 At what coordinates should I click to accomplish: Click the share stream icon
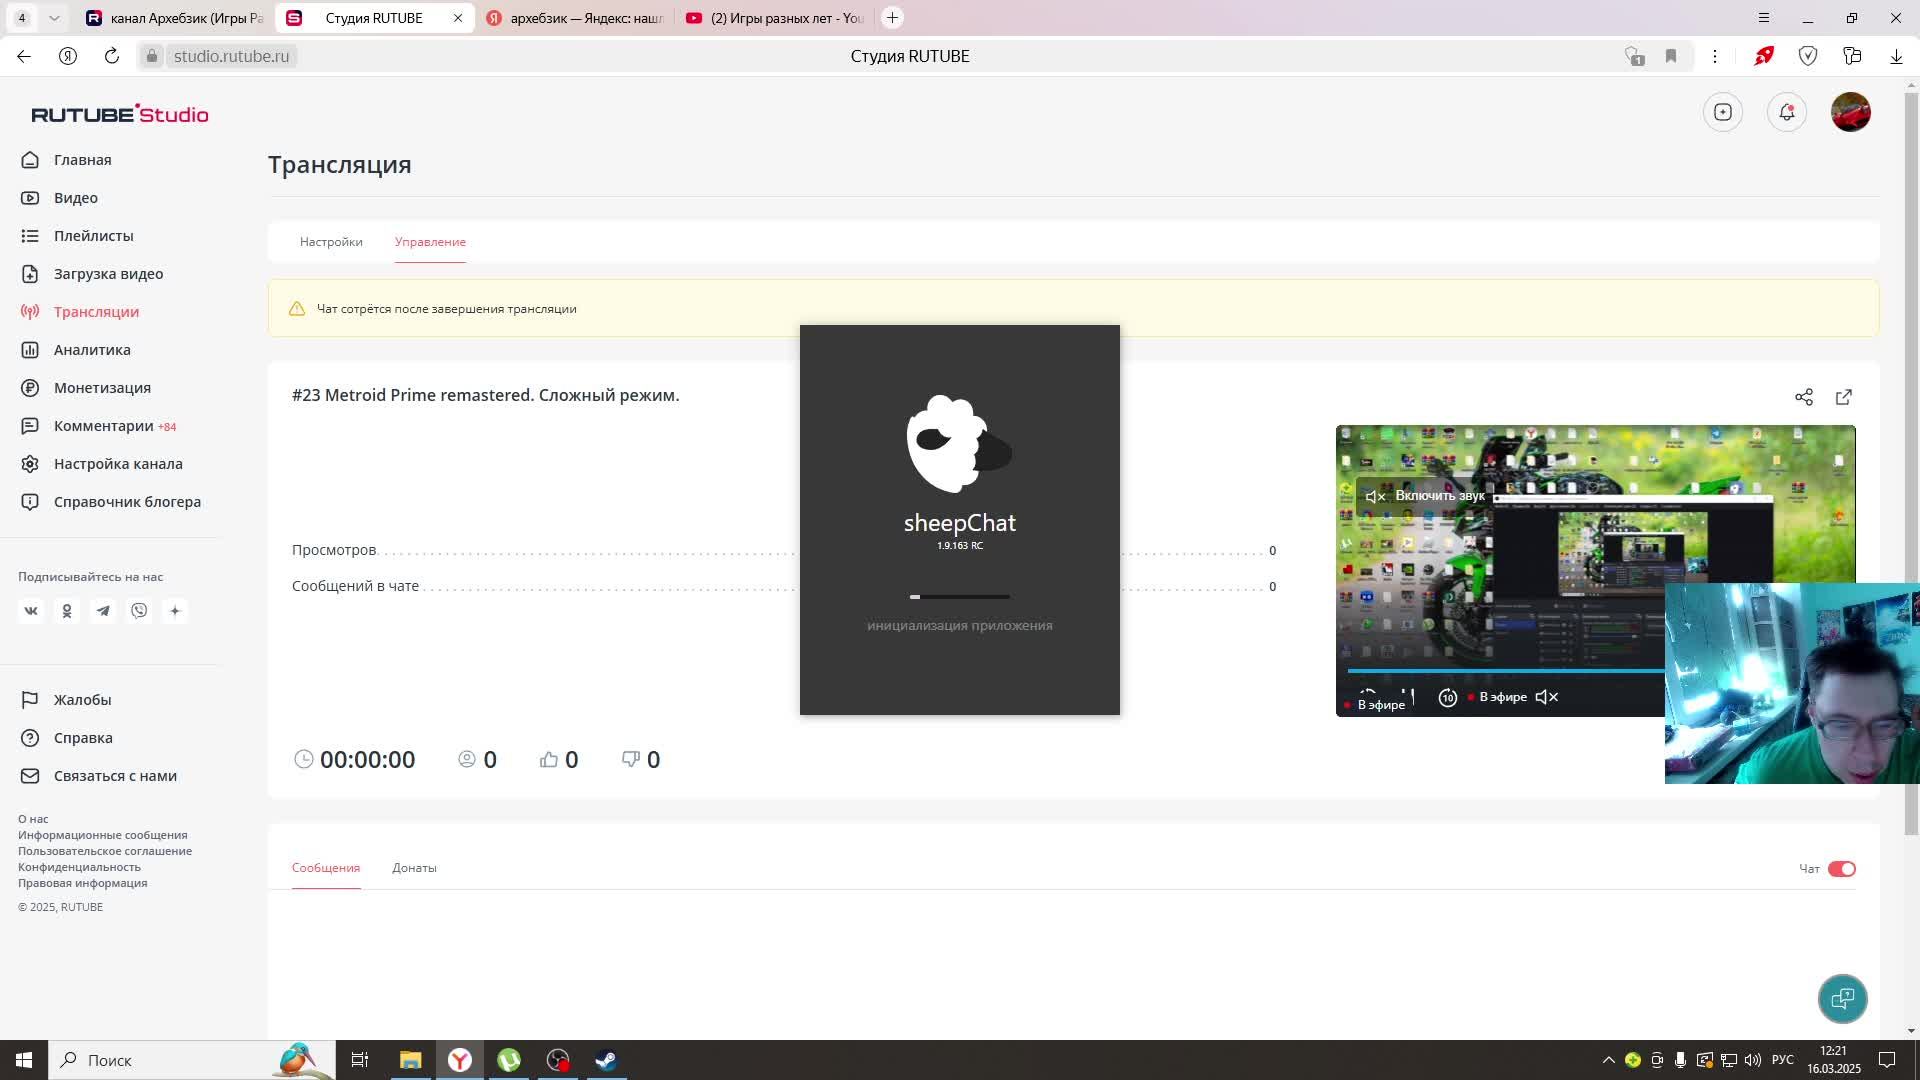1803,397
